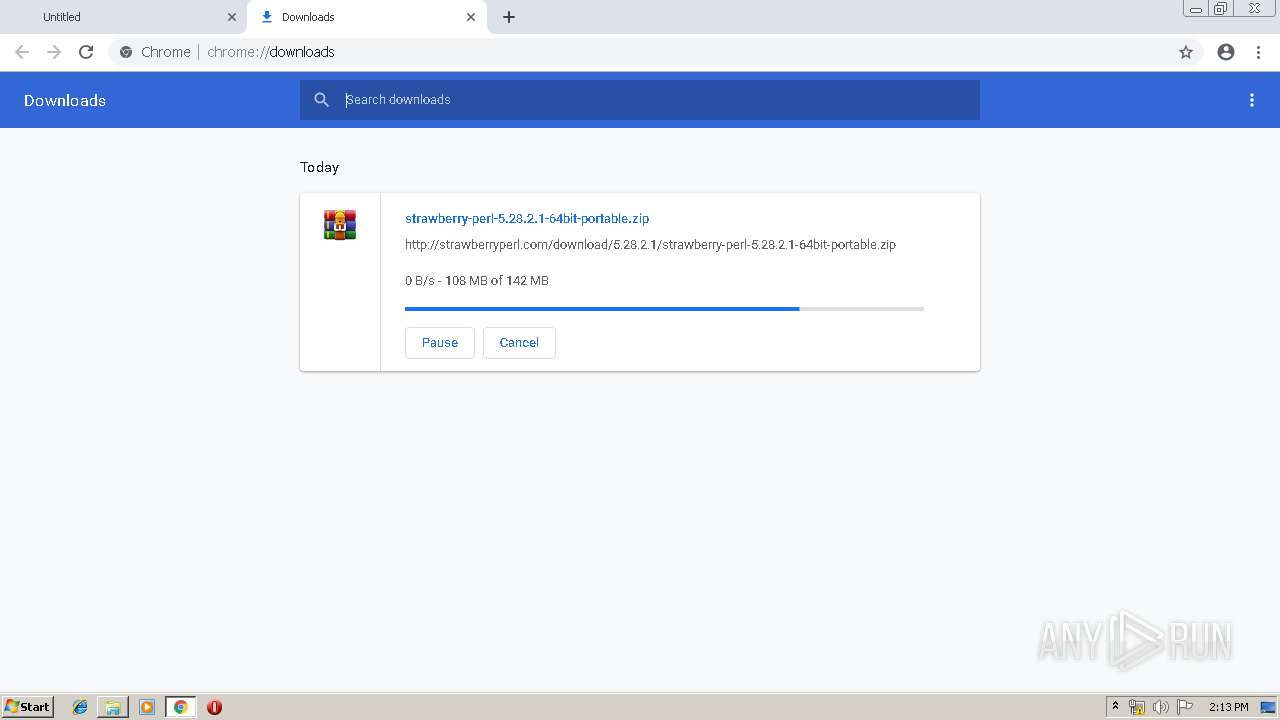1280x720 pixels.
Task: Open Chrome's three-dot customize menu
Action: pos(1258,52)
